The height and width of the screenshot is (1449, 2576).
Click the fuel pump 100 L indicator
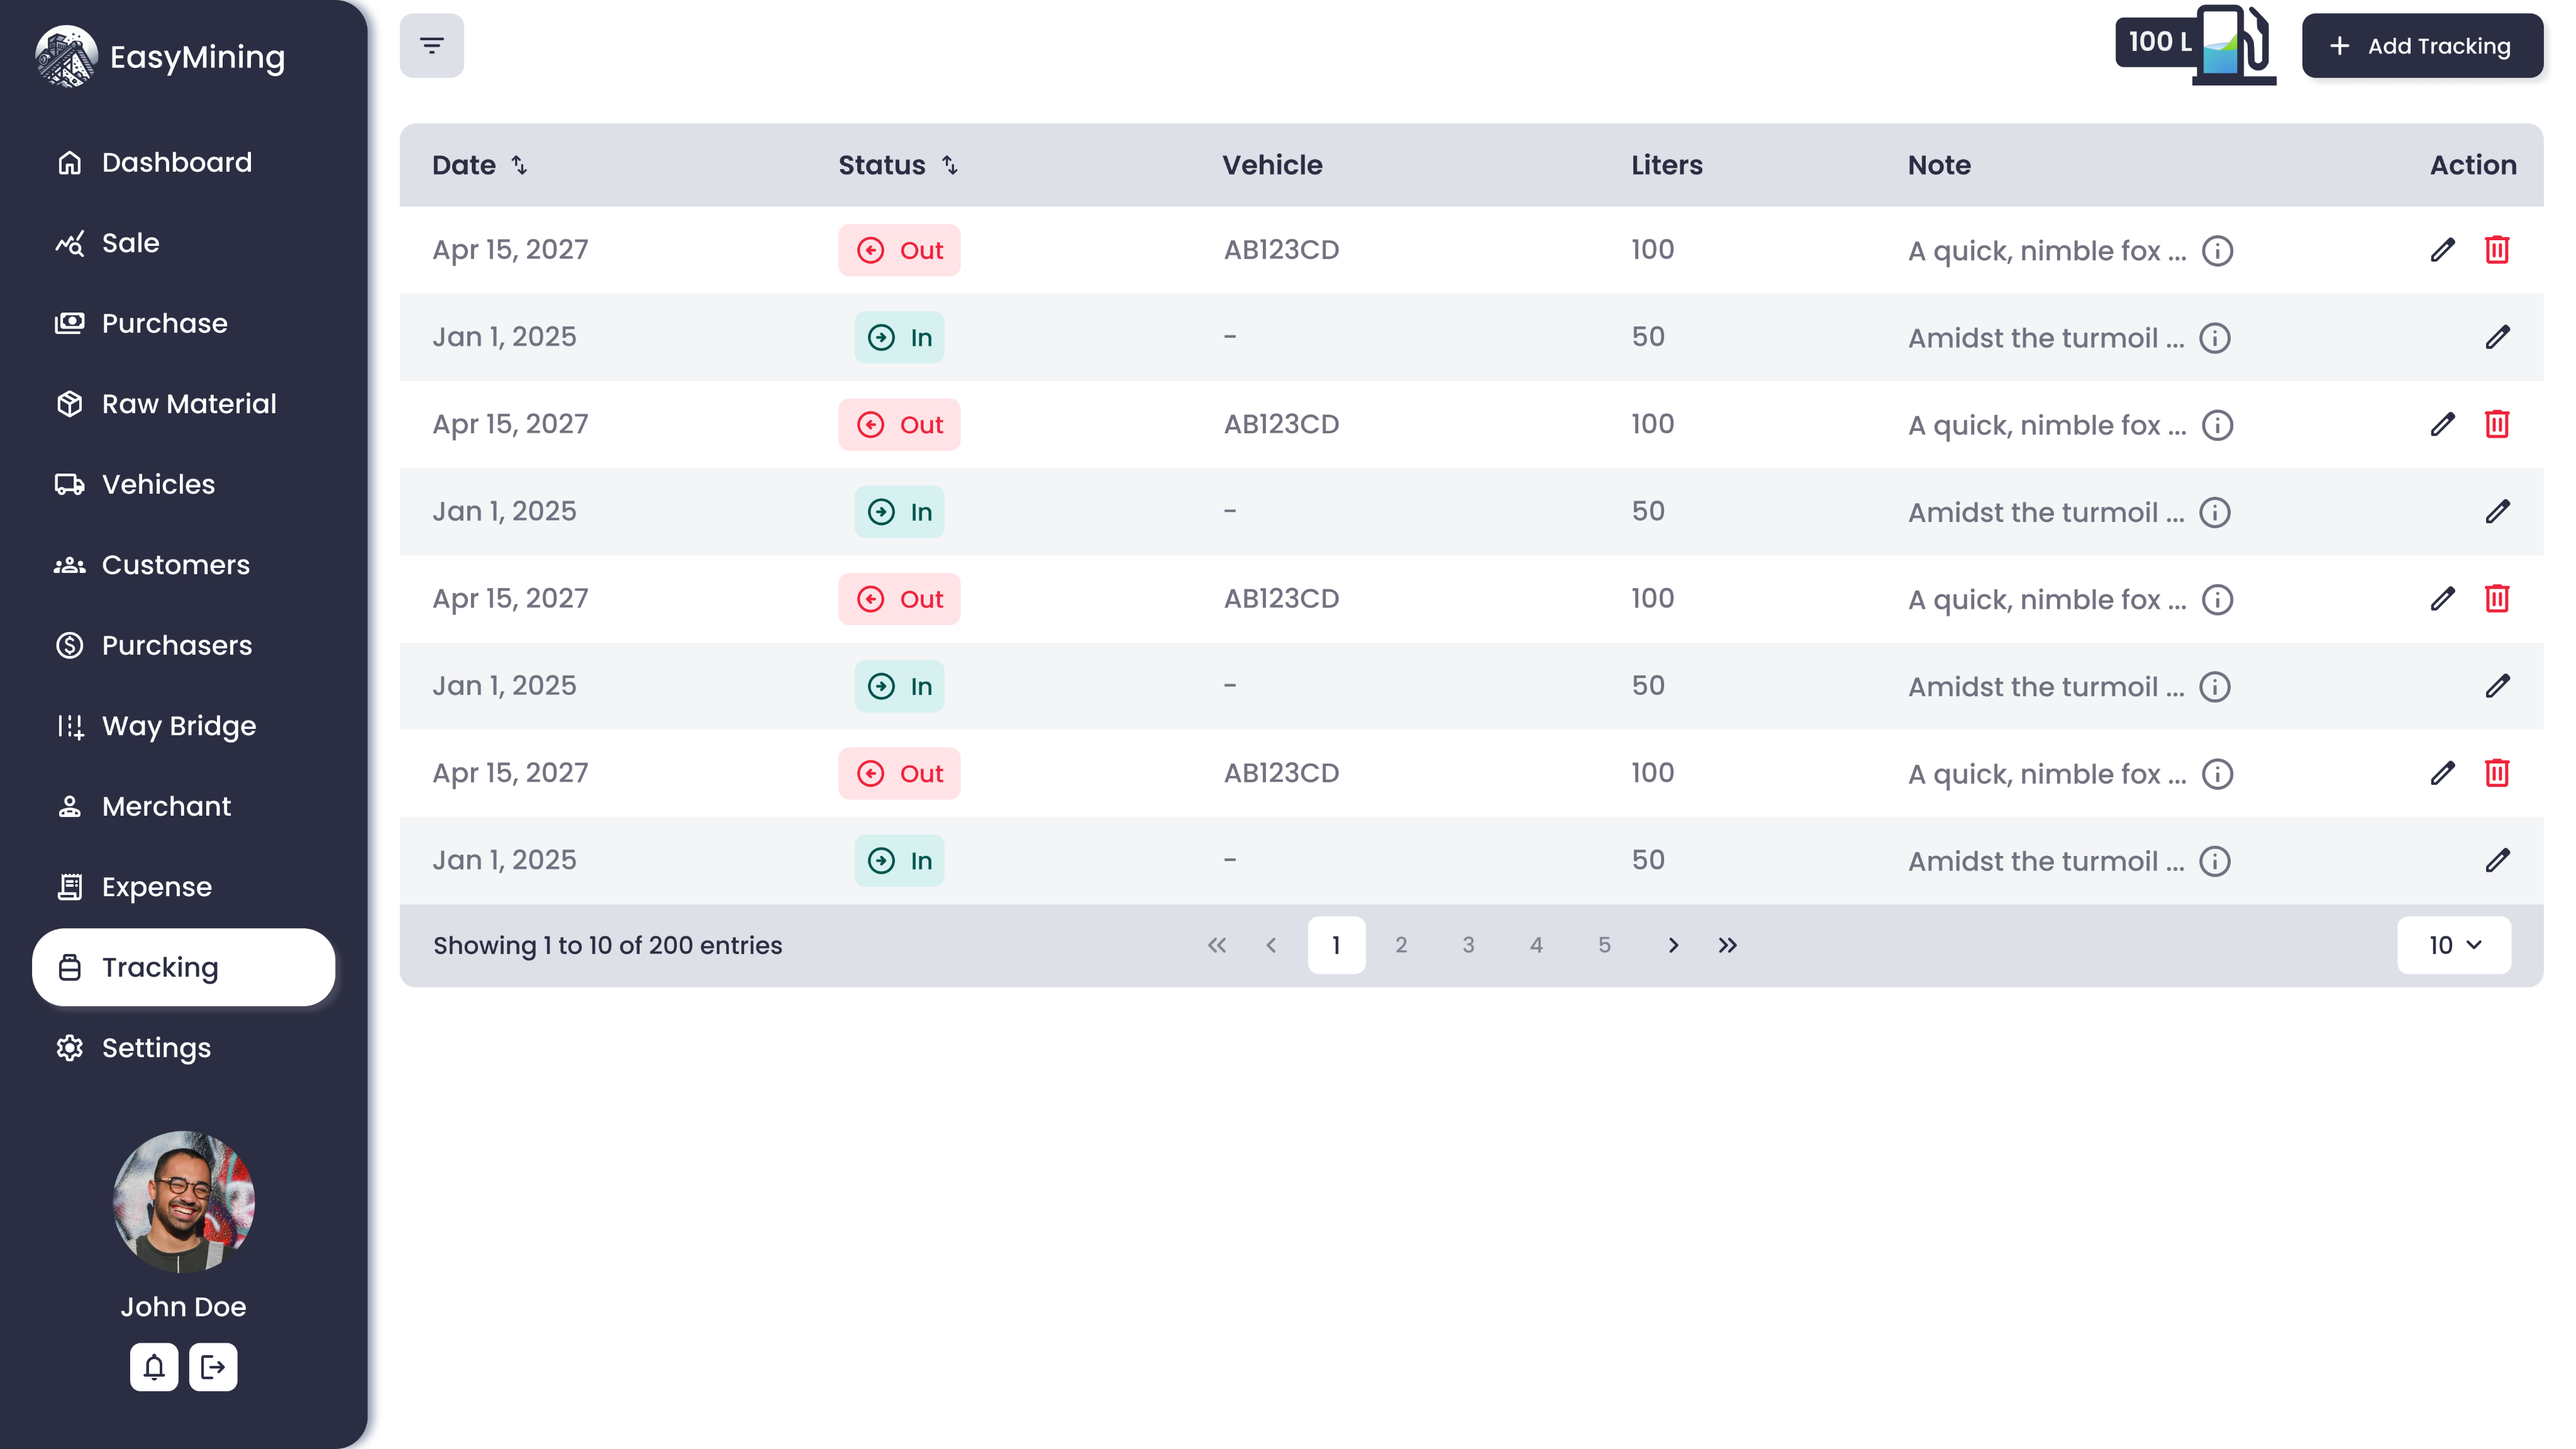click(x=2196, y=44)
